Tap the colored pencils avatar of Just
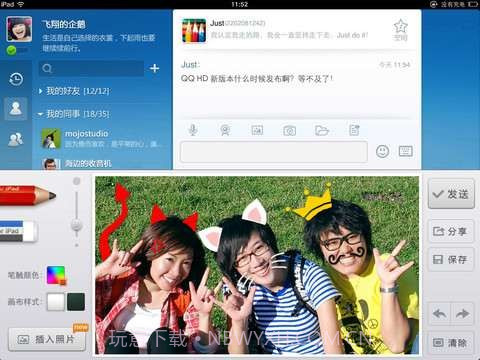Viewport: 480px width, 360px height. tap(194, 31)
